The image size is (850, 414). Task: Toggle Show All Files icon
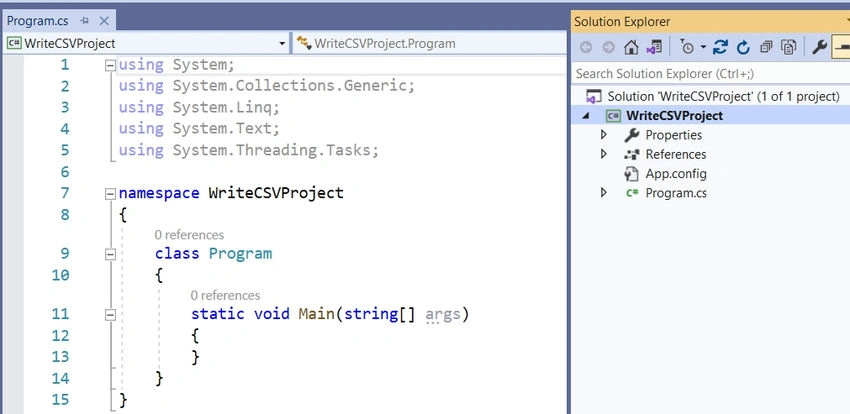click(x=789, y=47)
